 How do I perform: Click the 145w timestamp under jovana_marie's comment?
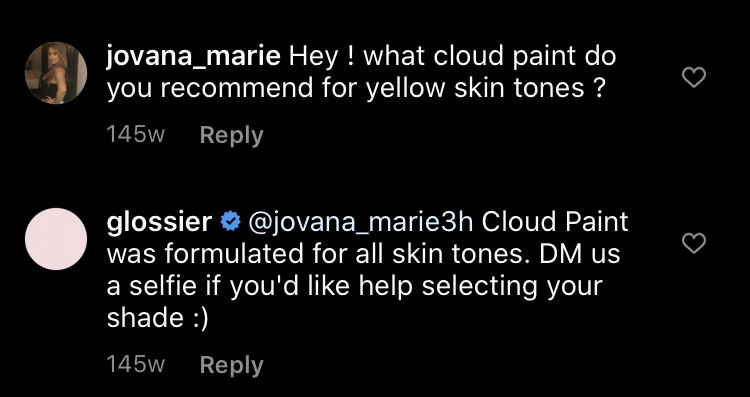point(135,134)
